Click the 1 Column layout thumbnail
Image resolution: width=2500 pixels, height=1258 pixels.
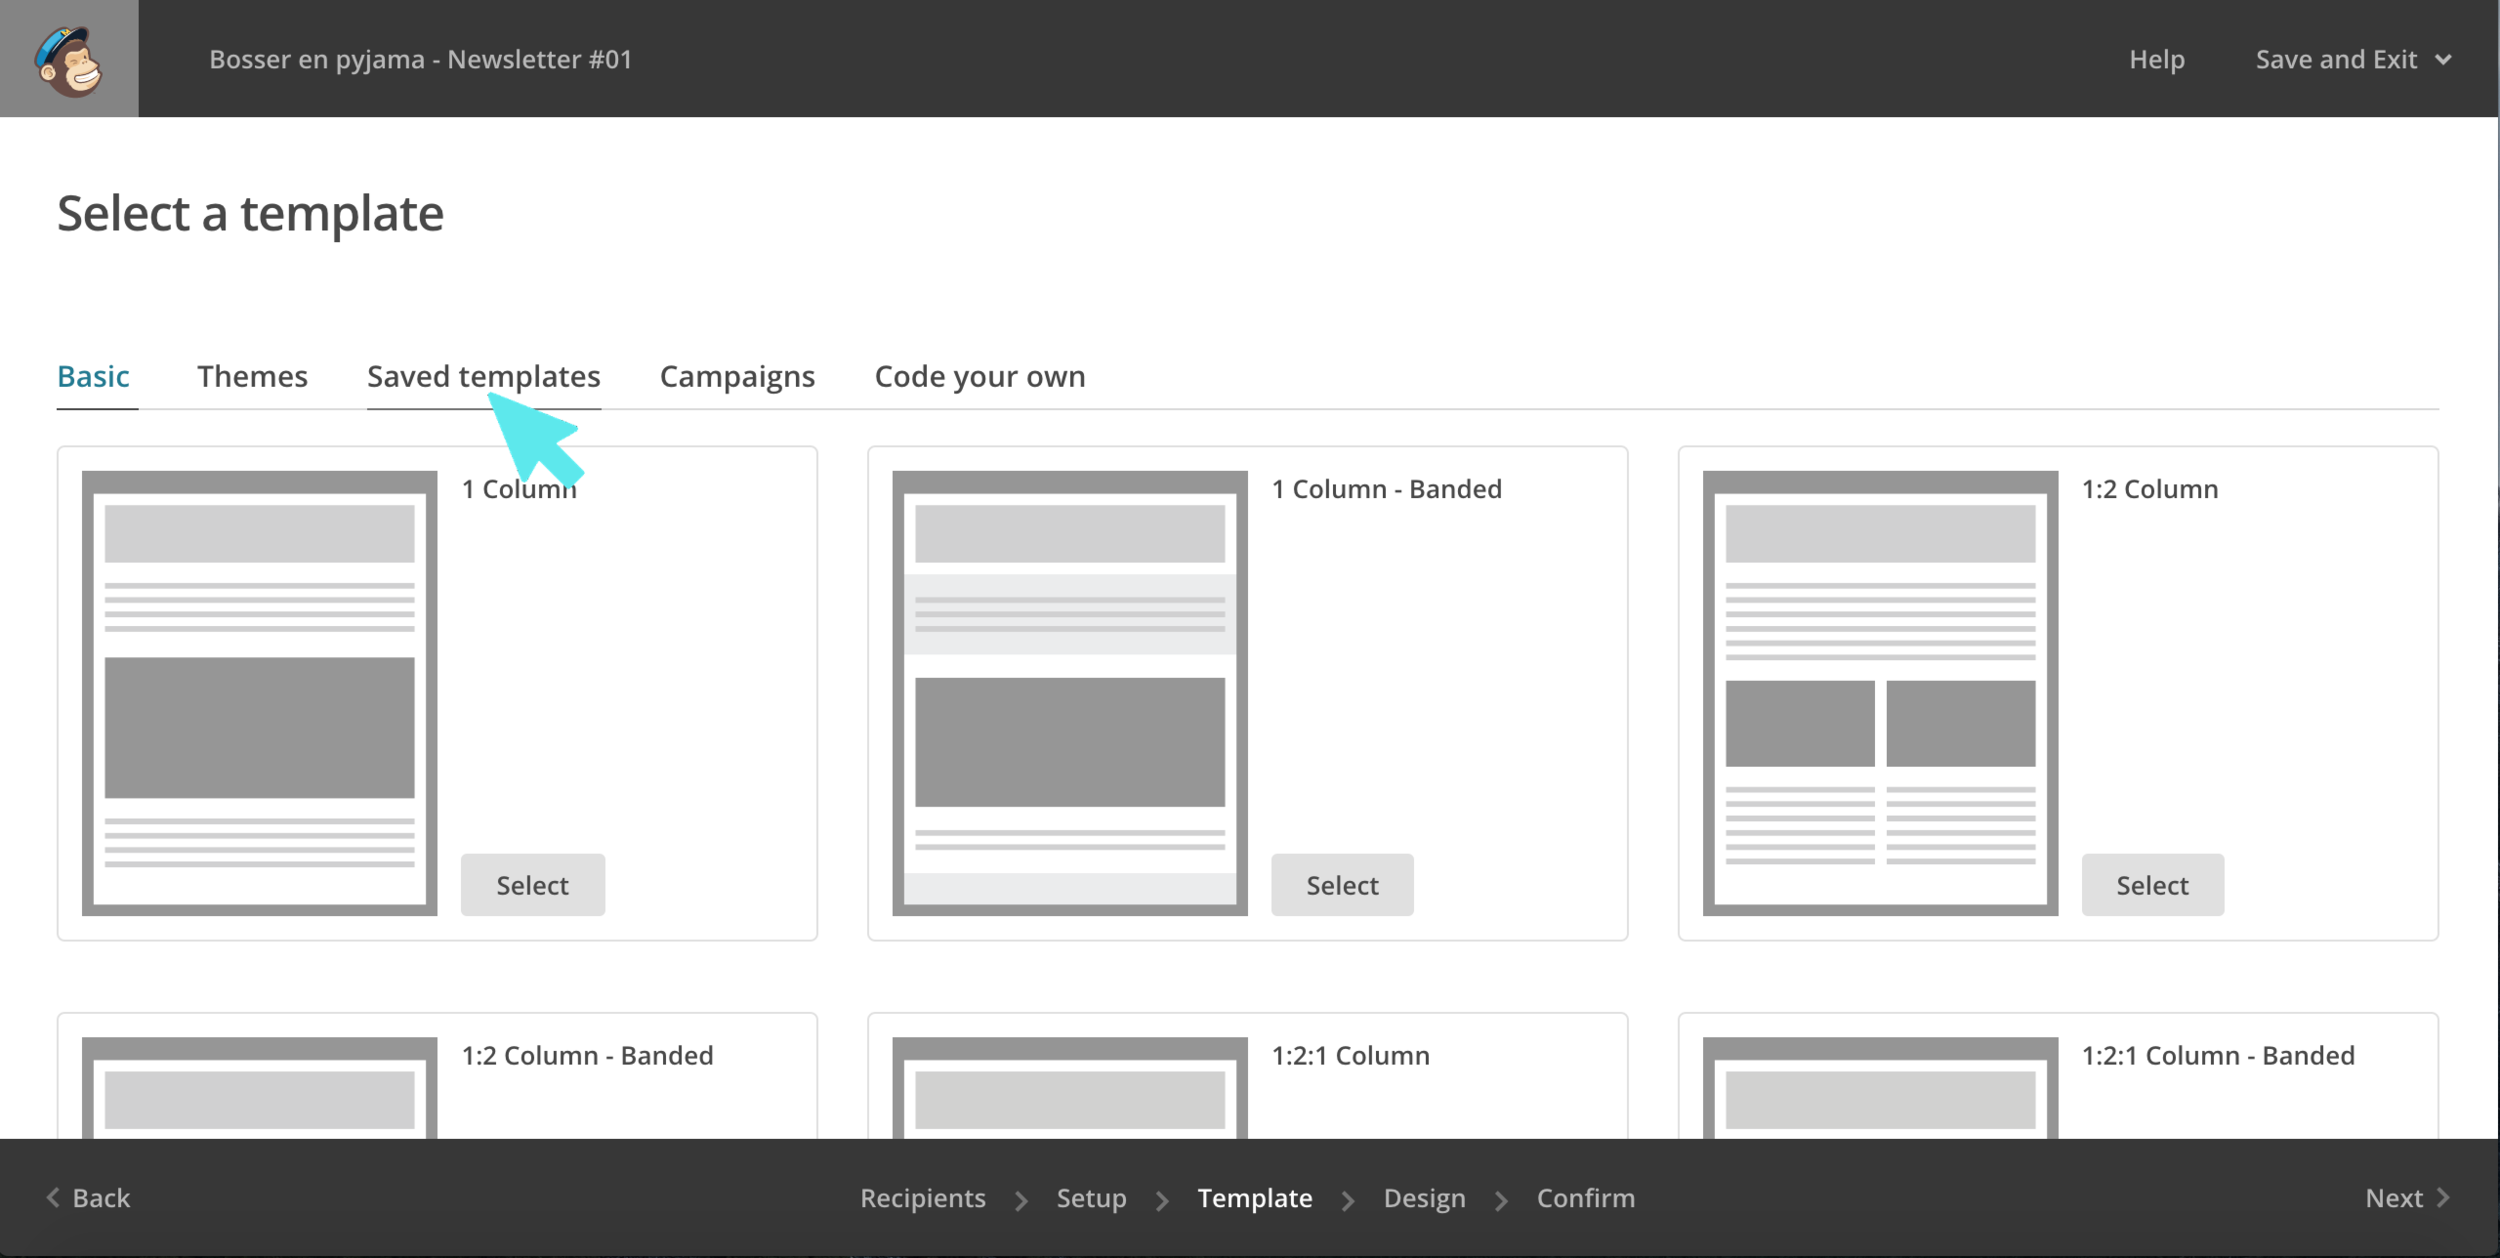tap(259, 692)
